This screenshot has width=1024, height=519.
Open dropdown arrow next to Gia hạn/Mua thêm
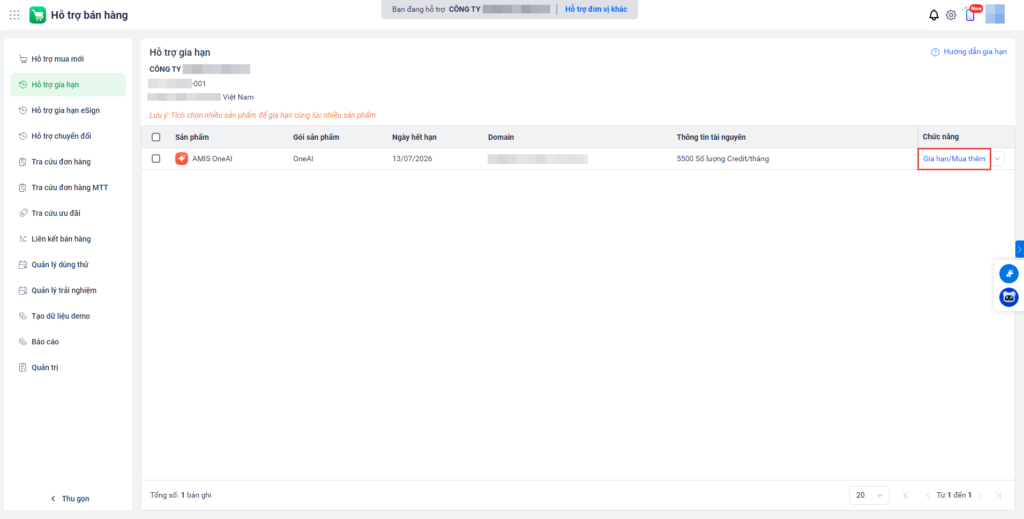click(998, 159)
